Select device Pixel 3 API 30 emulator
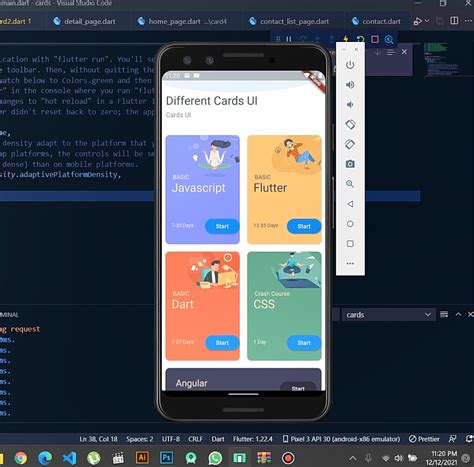This screenshot has width=474, height=467. coord(341,439)
